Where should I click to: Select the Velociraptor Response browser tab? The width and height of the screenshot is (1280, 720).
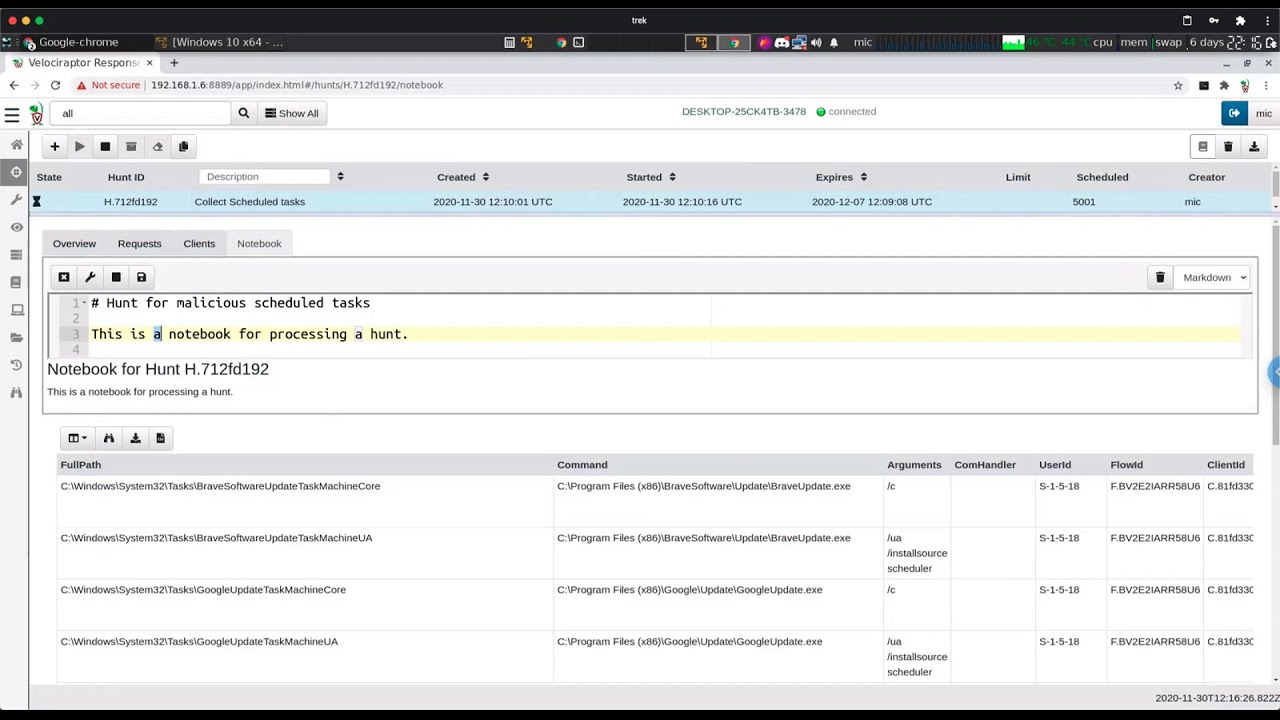tap(82, 63)
